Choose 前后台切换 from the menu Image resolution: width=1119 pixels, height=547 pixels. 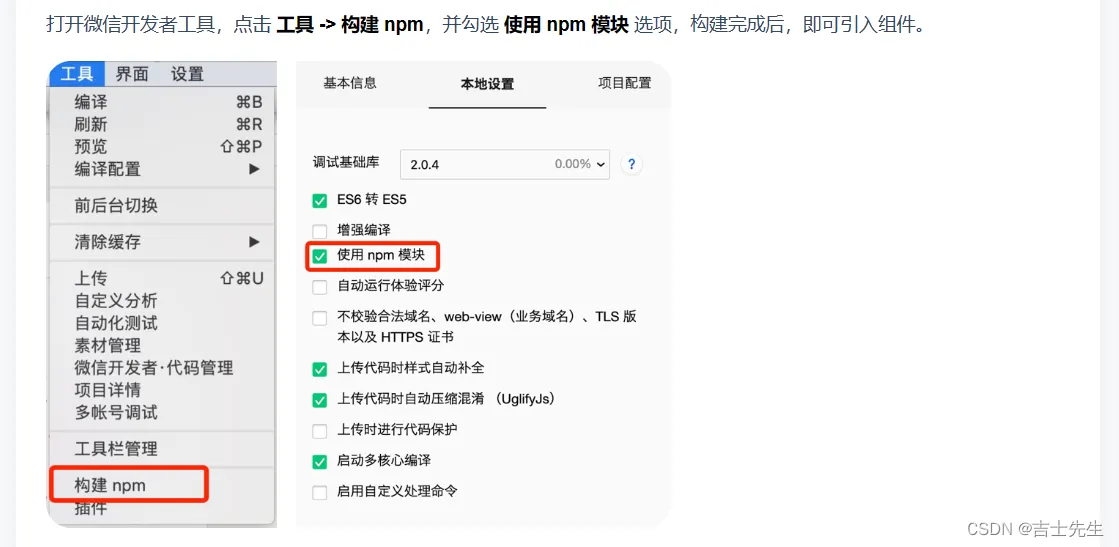click(x=116, y=205)
